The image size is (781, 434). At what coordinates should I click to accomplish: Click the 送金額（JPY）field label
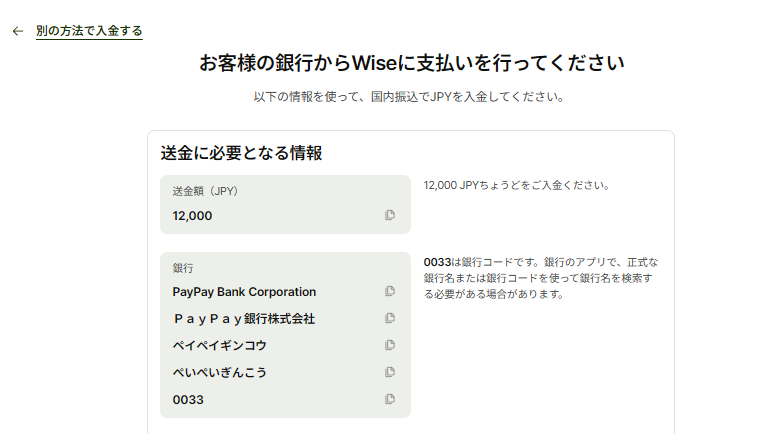click(205, 190)
